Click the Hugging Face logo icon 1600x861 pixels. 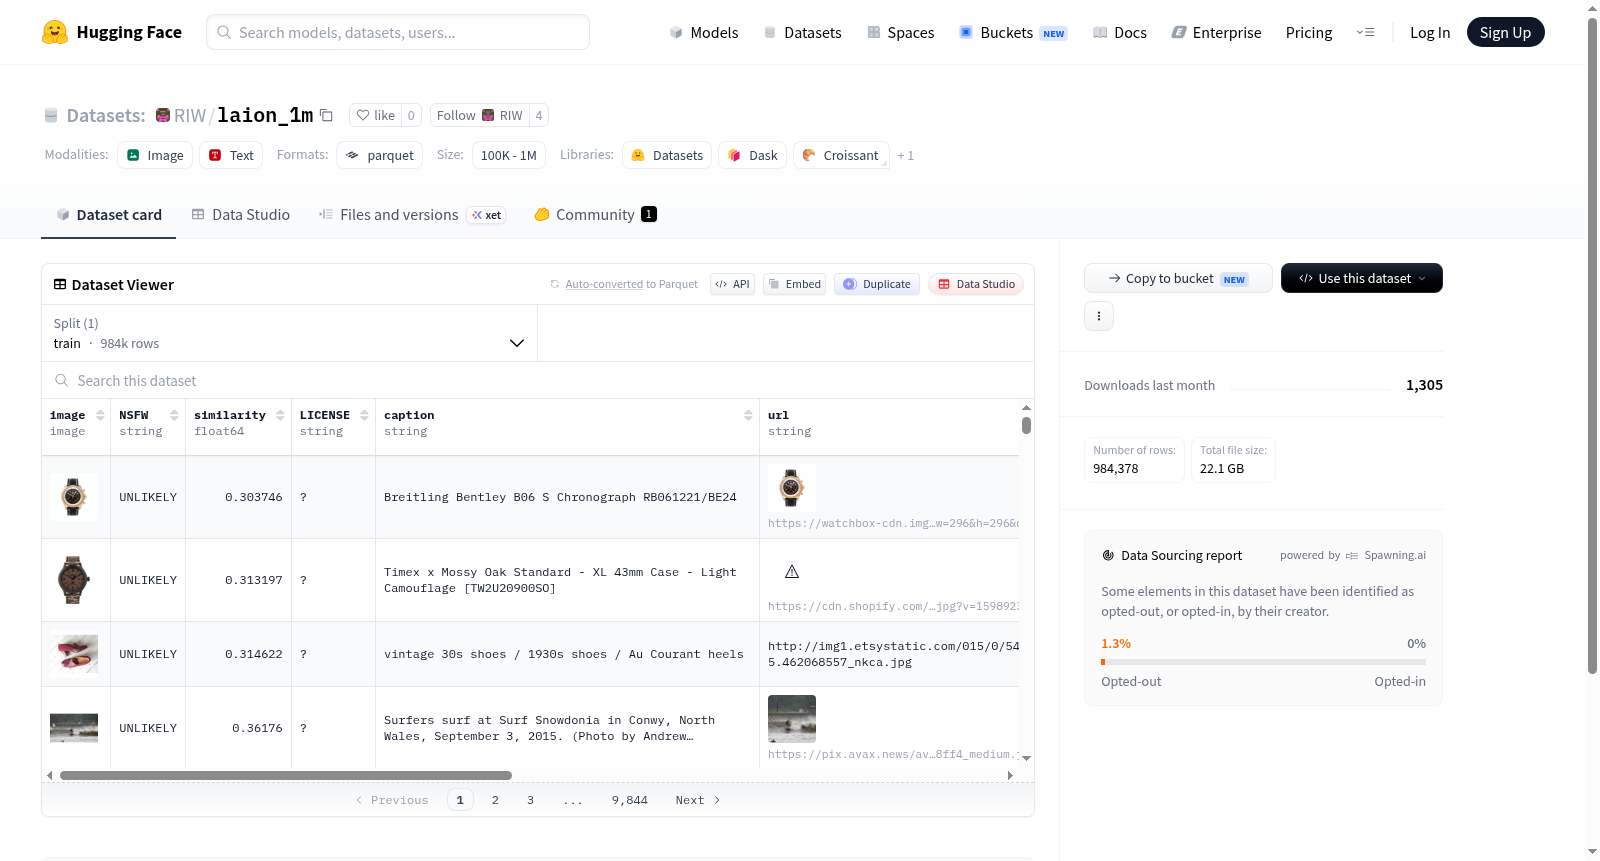(x=55, y=32)
